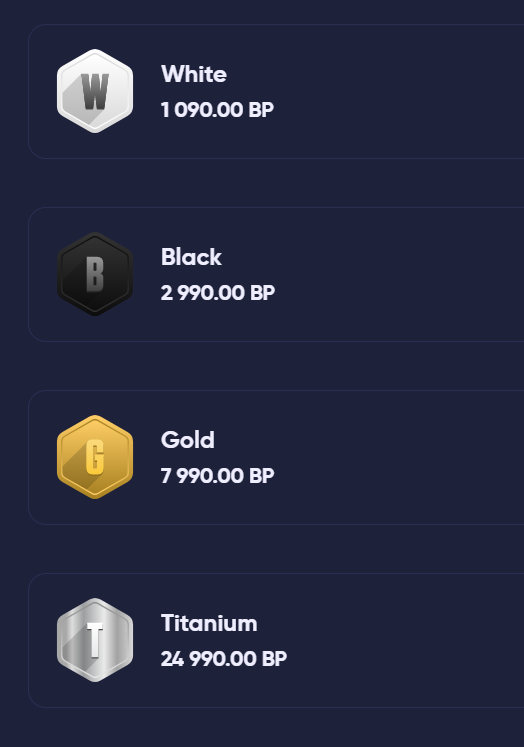Tap the T letter on silver badge
This screenshot has width=524, height=747.
coord(95,640)
